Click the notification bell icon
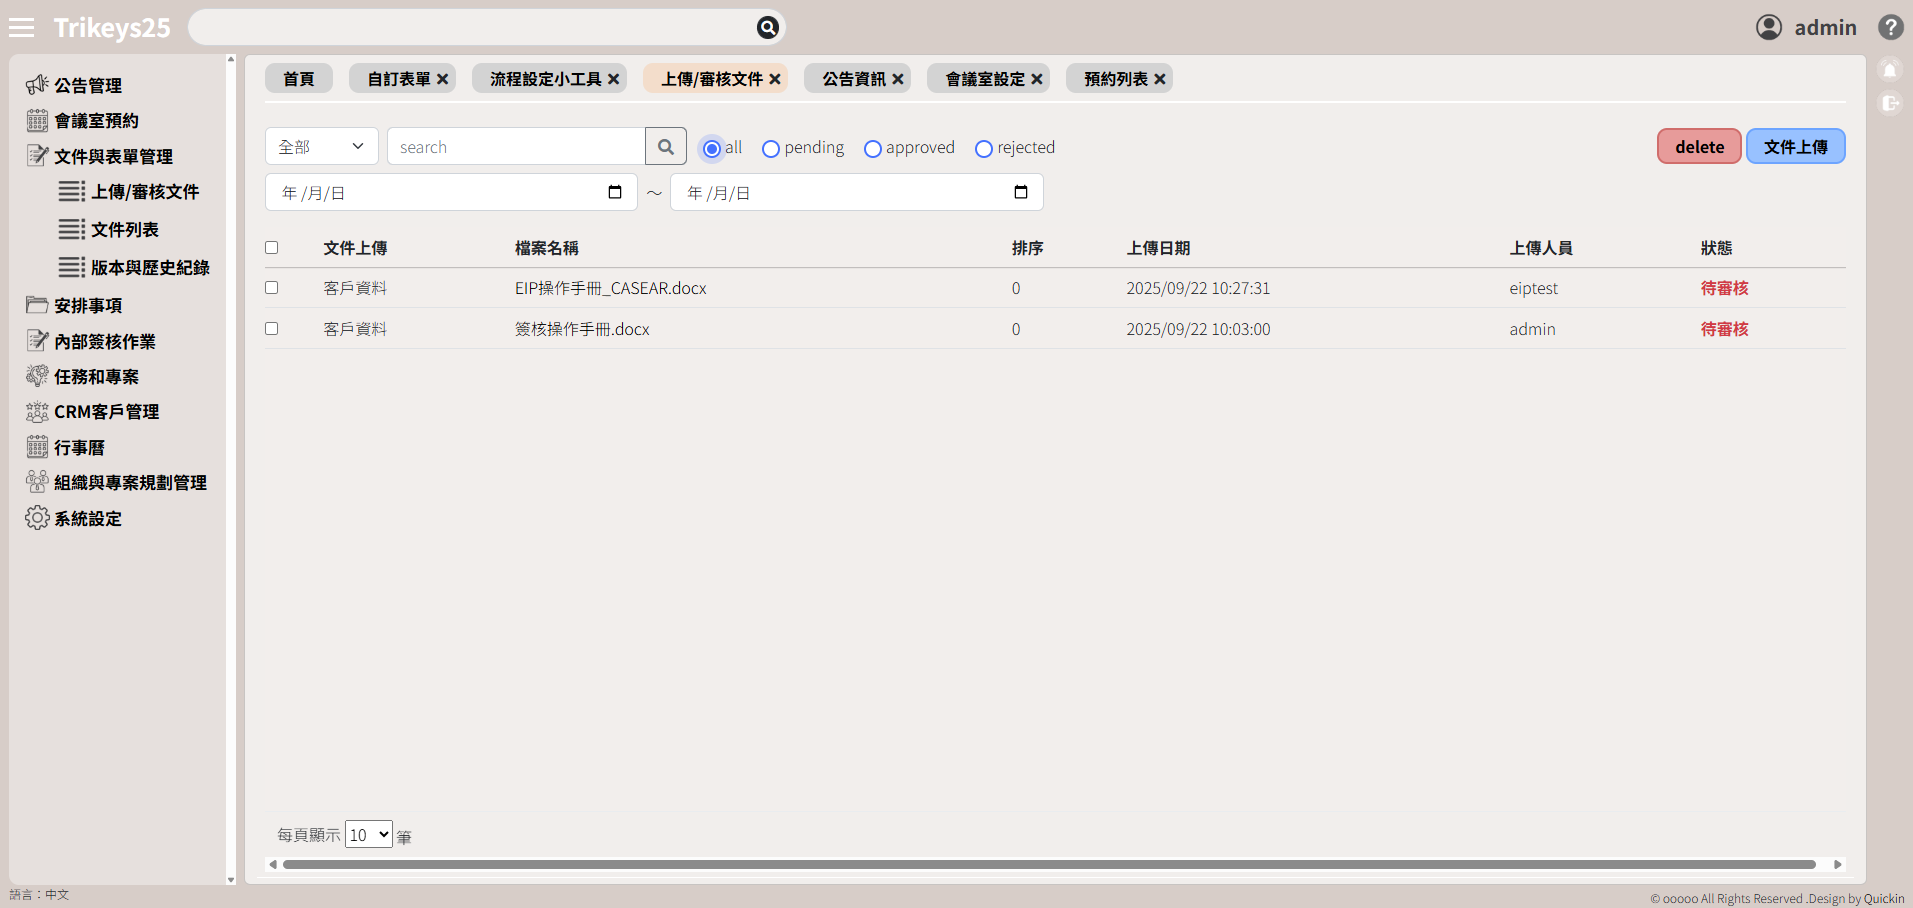1913x908 pixels. pos(1889,71)
